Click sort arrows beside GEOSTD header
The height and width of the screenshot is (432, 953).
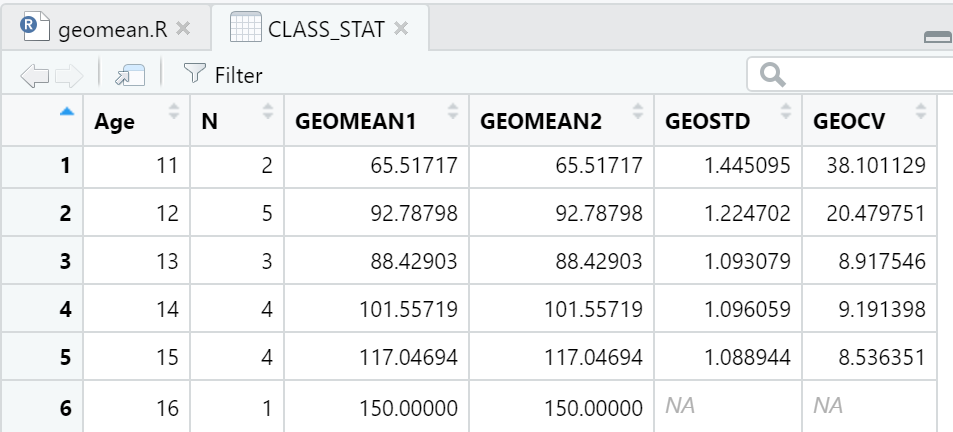point(786,111)
